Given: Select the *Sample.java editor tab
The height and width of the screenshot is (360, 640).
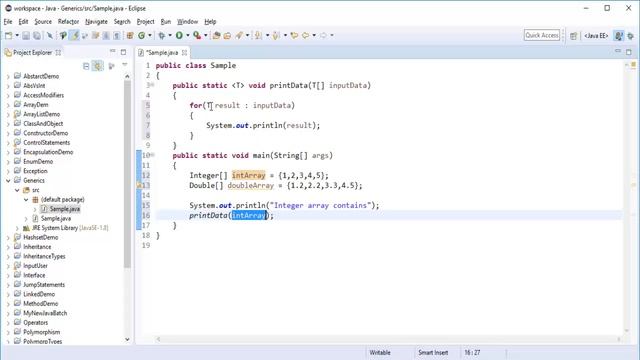Looking at the screenshot, I should pos(162,53).
